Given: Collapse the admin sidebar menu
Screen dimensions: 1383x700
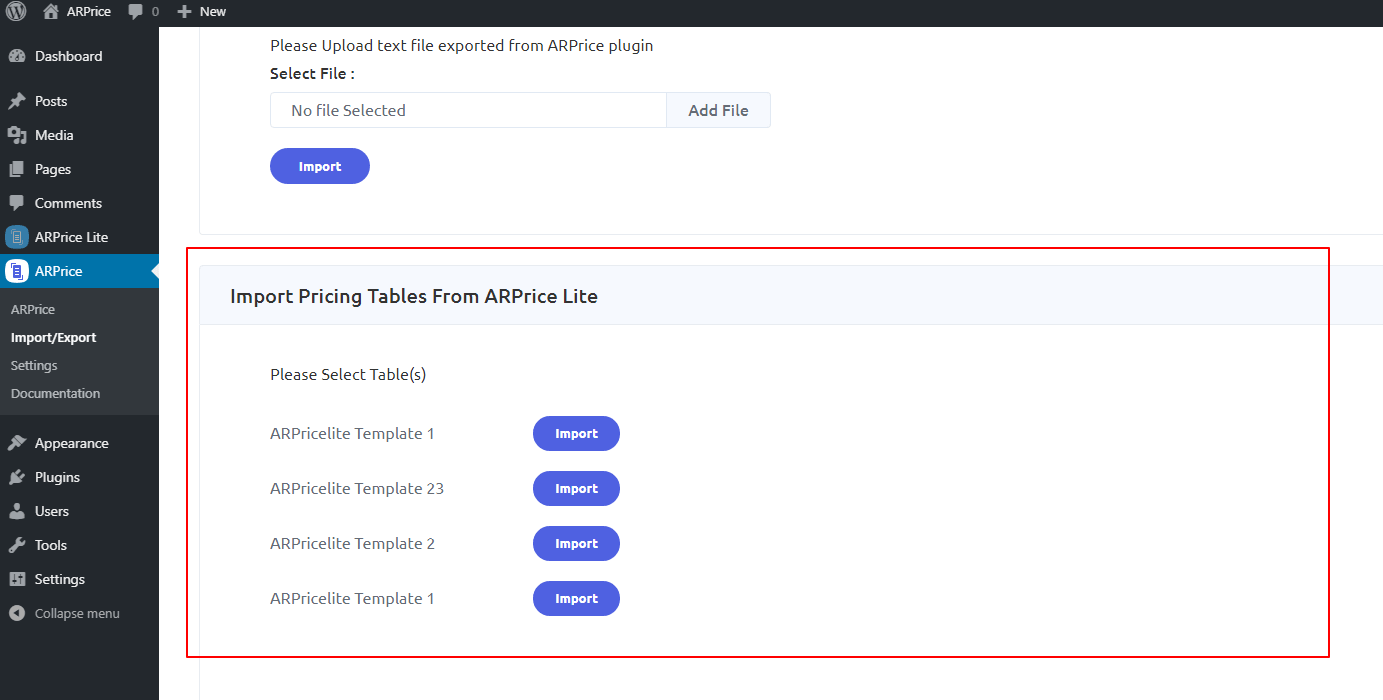Looking at the screenshot, I should 64,613.
